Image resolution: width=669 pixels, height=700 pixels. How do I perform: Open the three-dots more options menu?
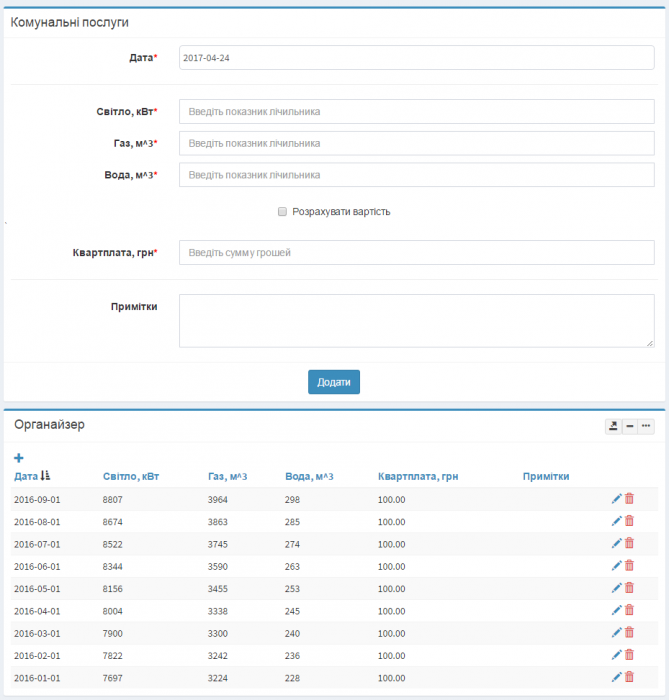[646, 426]
